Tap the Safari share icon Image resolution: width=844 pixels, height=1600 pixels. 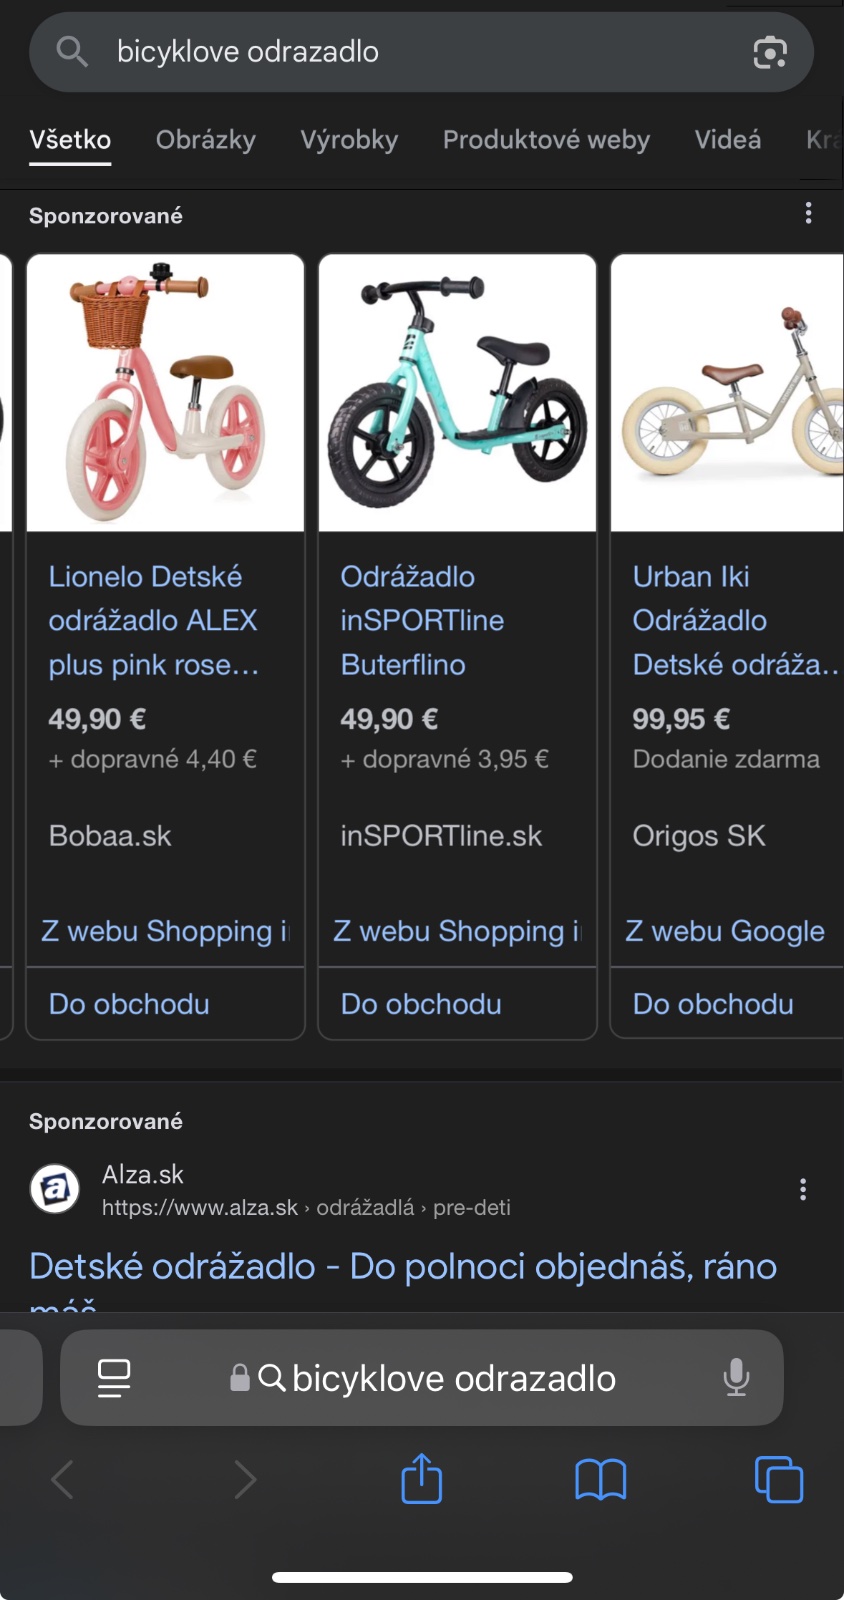tap(421, 1479)
